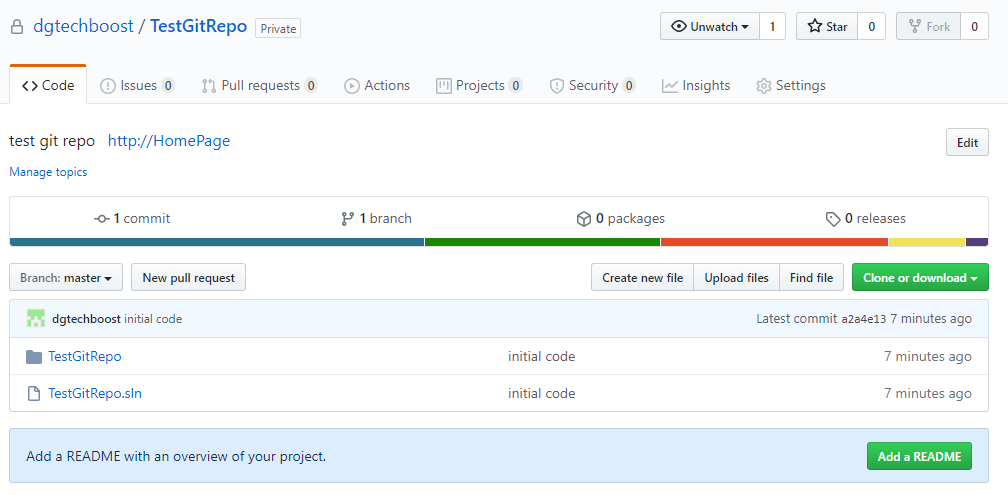The image size is (1008, 495).
Task: Expand the Branch: master selector
Action: [66, 278]
